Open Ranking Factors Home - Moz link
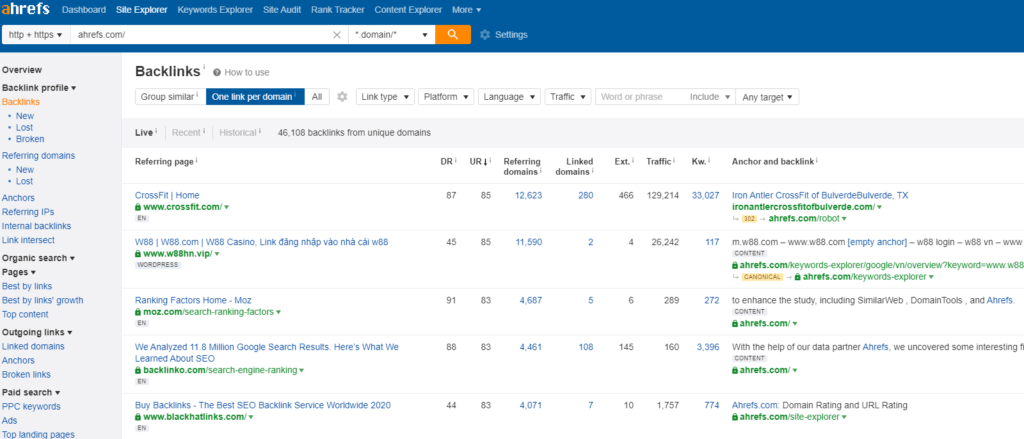The image size is (1024, 439). (195, 301)
